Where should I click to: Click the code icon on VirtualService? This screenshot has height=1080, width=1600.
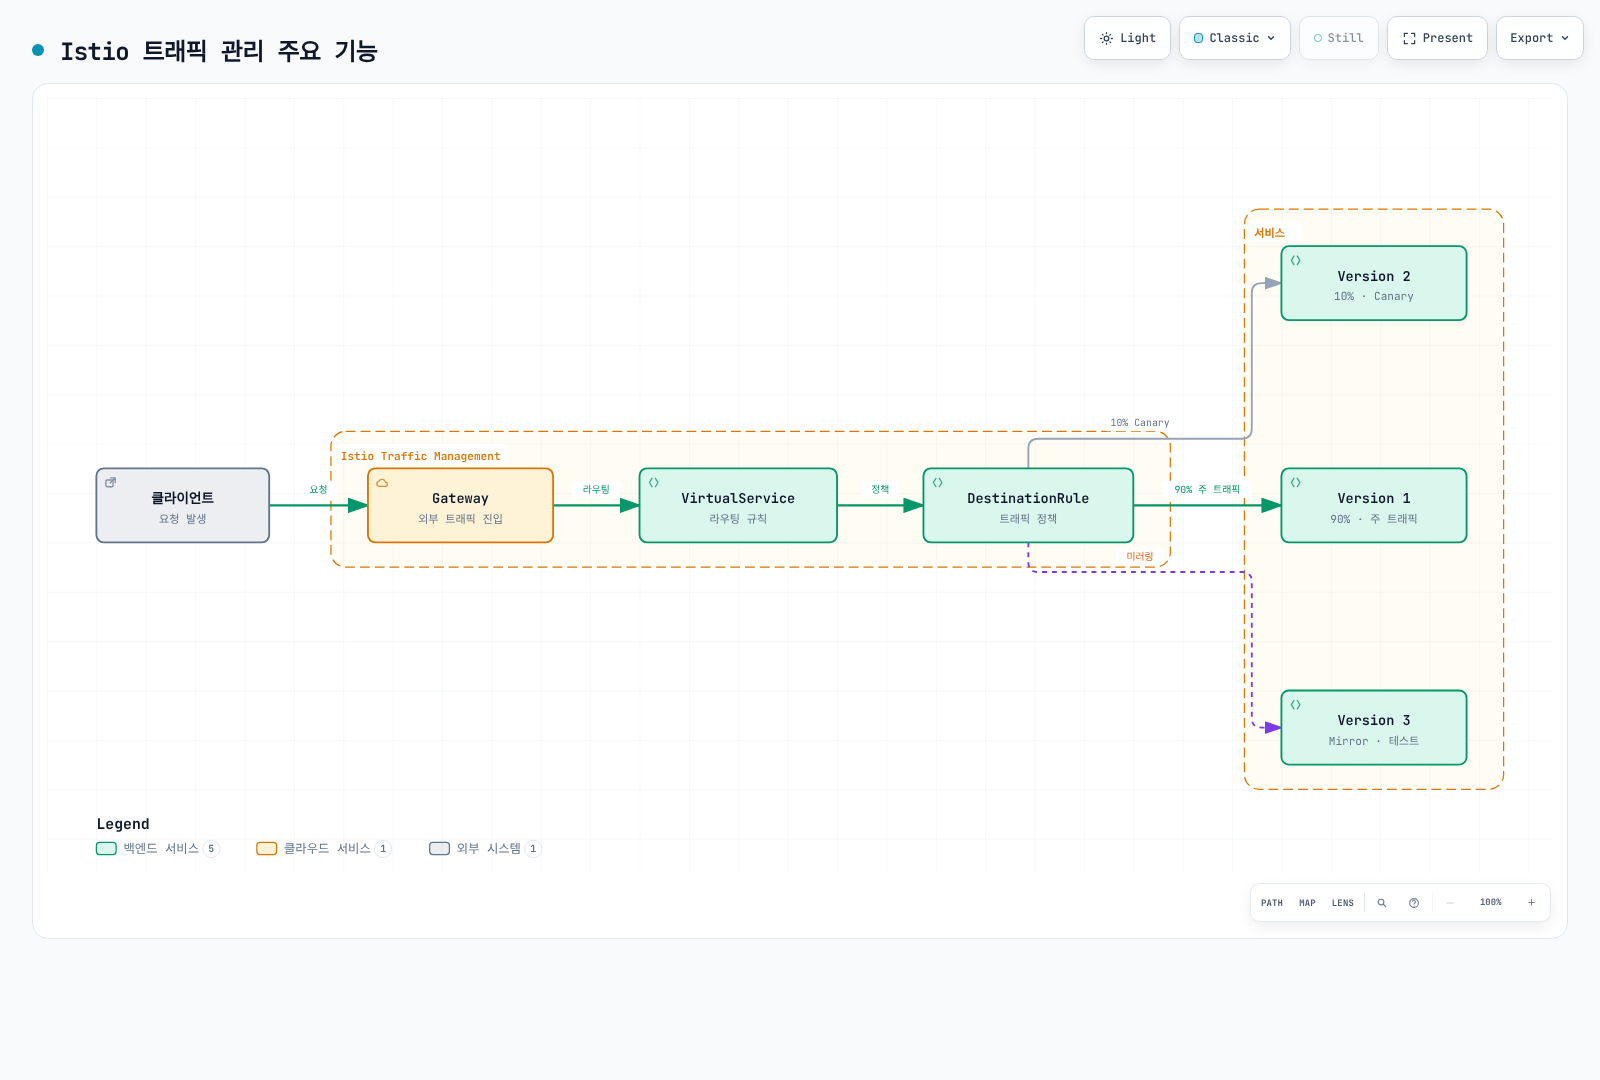(x=654, y=483)
